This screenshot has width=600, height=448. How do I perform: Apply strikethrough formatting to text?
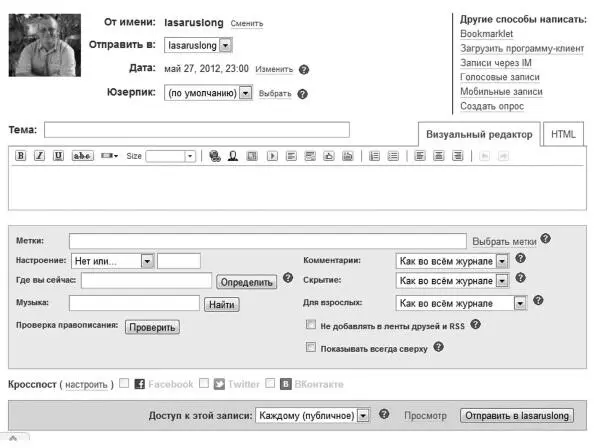pyautogui.click(x=83, y=156)
